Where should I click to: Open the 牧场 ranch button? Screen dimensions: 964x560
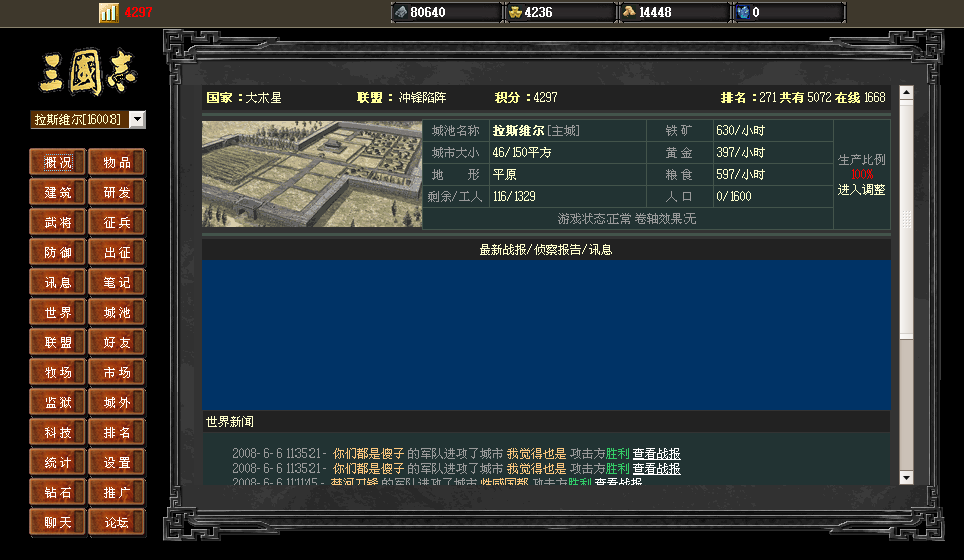pos(57,373)
